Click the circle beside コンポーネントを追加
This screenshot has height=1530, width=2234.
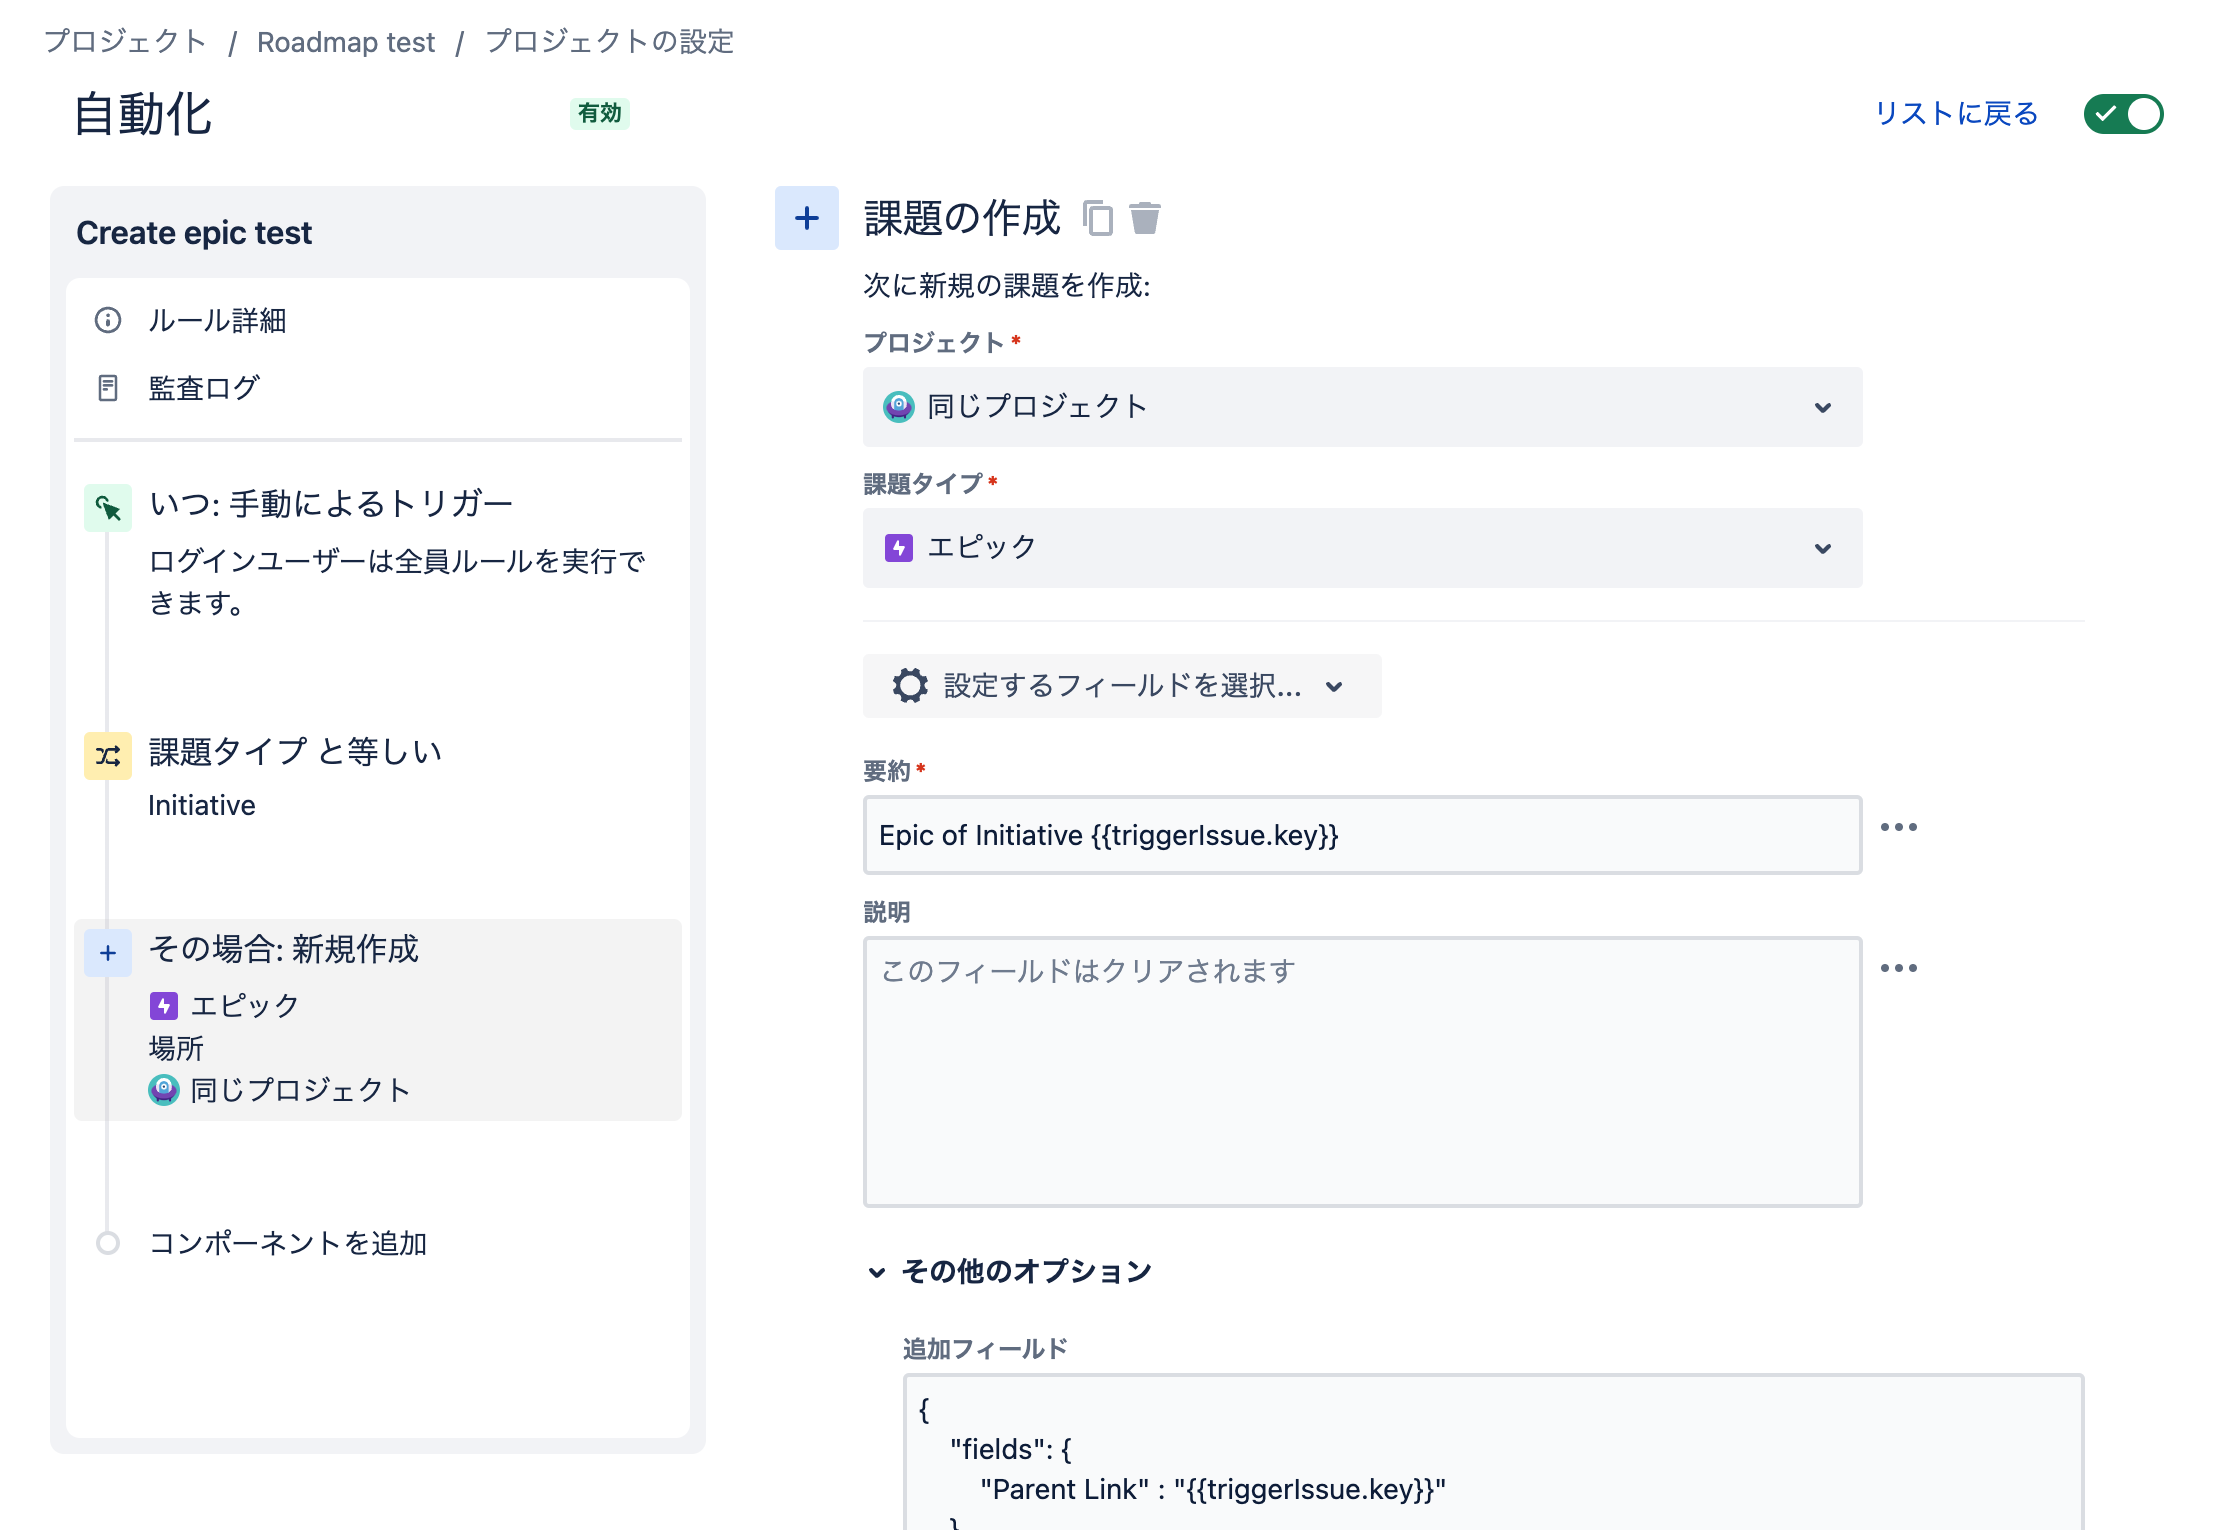[108, 1243]
